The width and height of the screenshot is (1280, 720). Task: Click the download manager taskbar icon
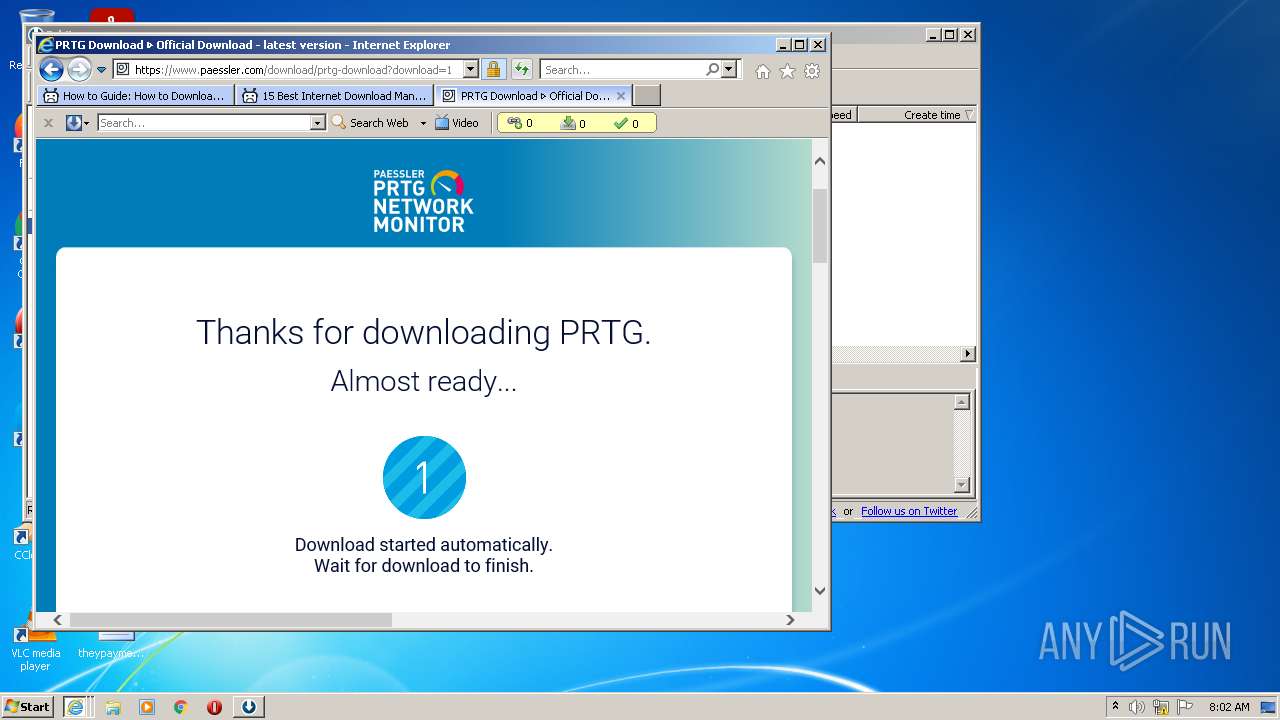pos(248,706)
